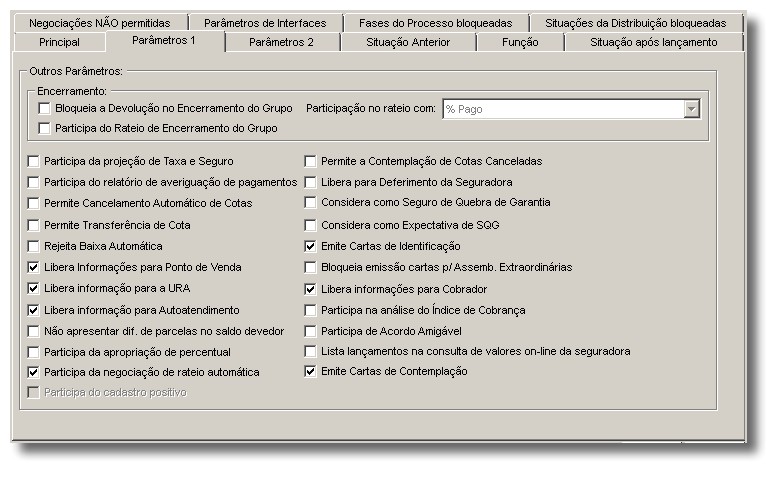
Task: Uncheck Libera informação para a URA
Action: pos(33,288)
